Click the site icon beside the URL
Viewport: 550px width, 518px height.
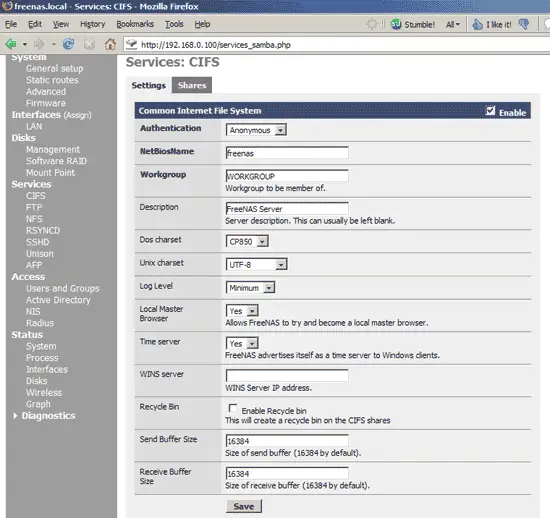point(132,45)
